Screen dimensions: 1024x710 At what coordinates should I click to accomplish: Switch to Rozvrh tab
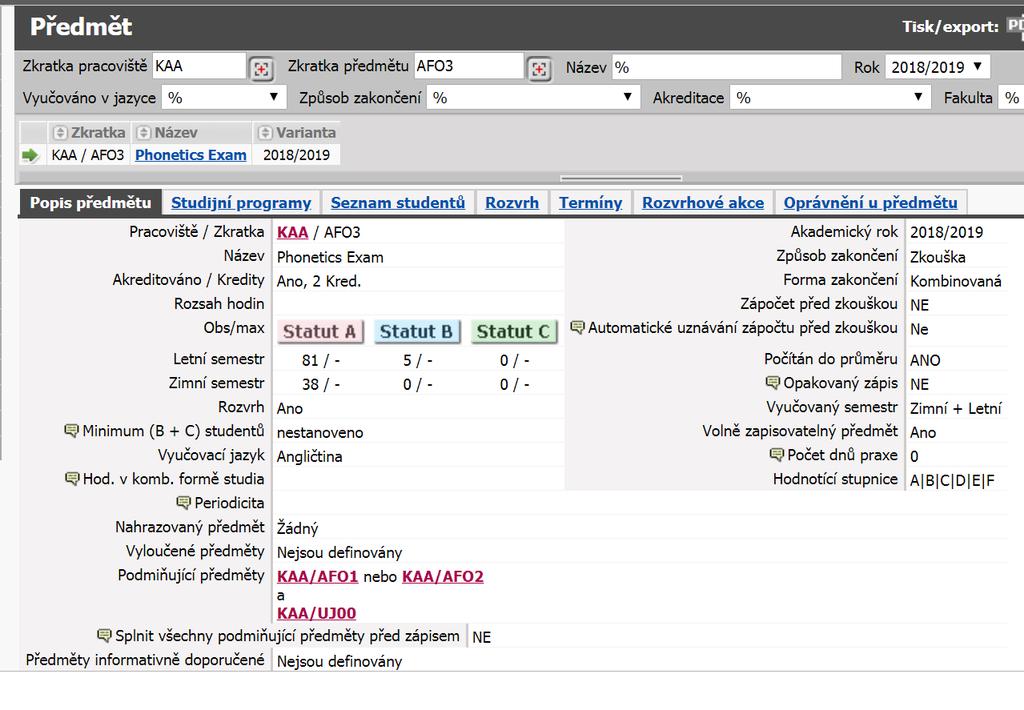point(512,202)
